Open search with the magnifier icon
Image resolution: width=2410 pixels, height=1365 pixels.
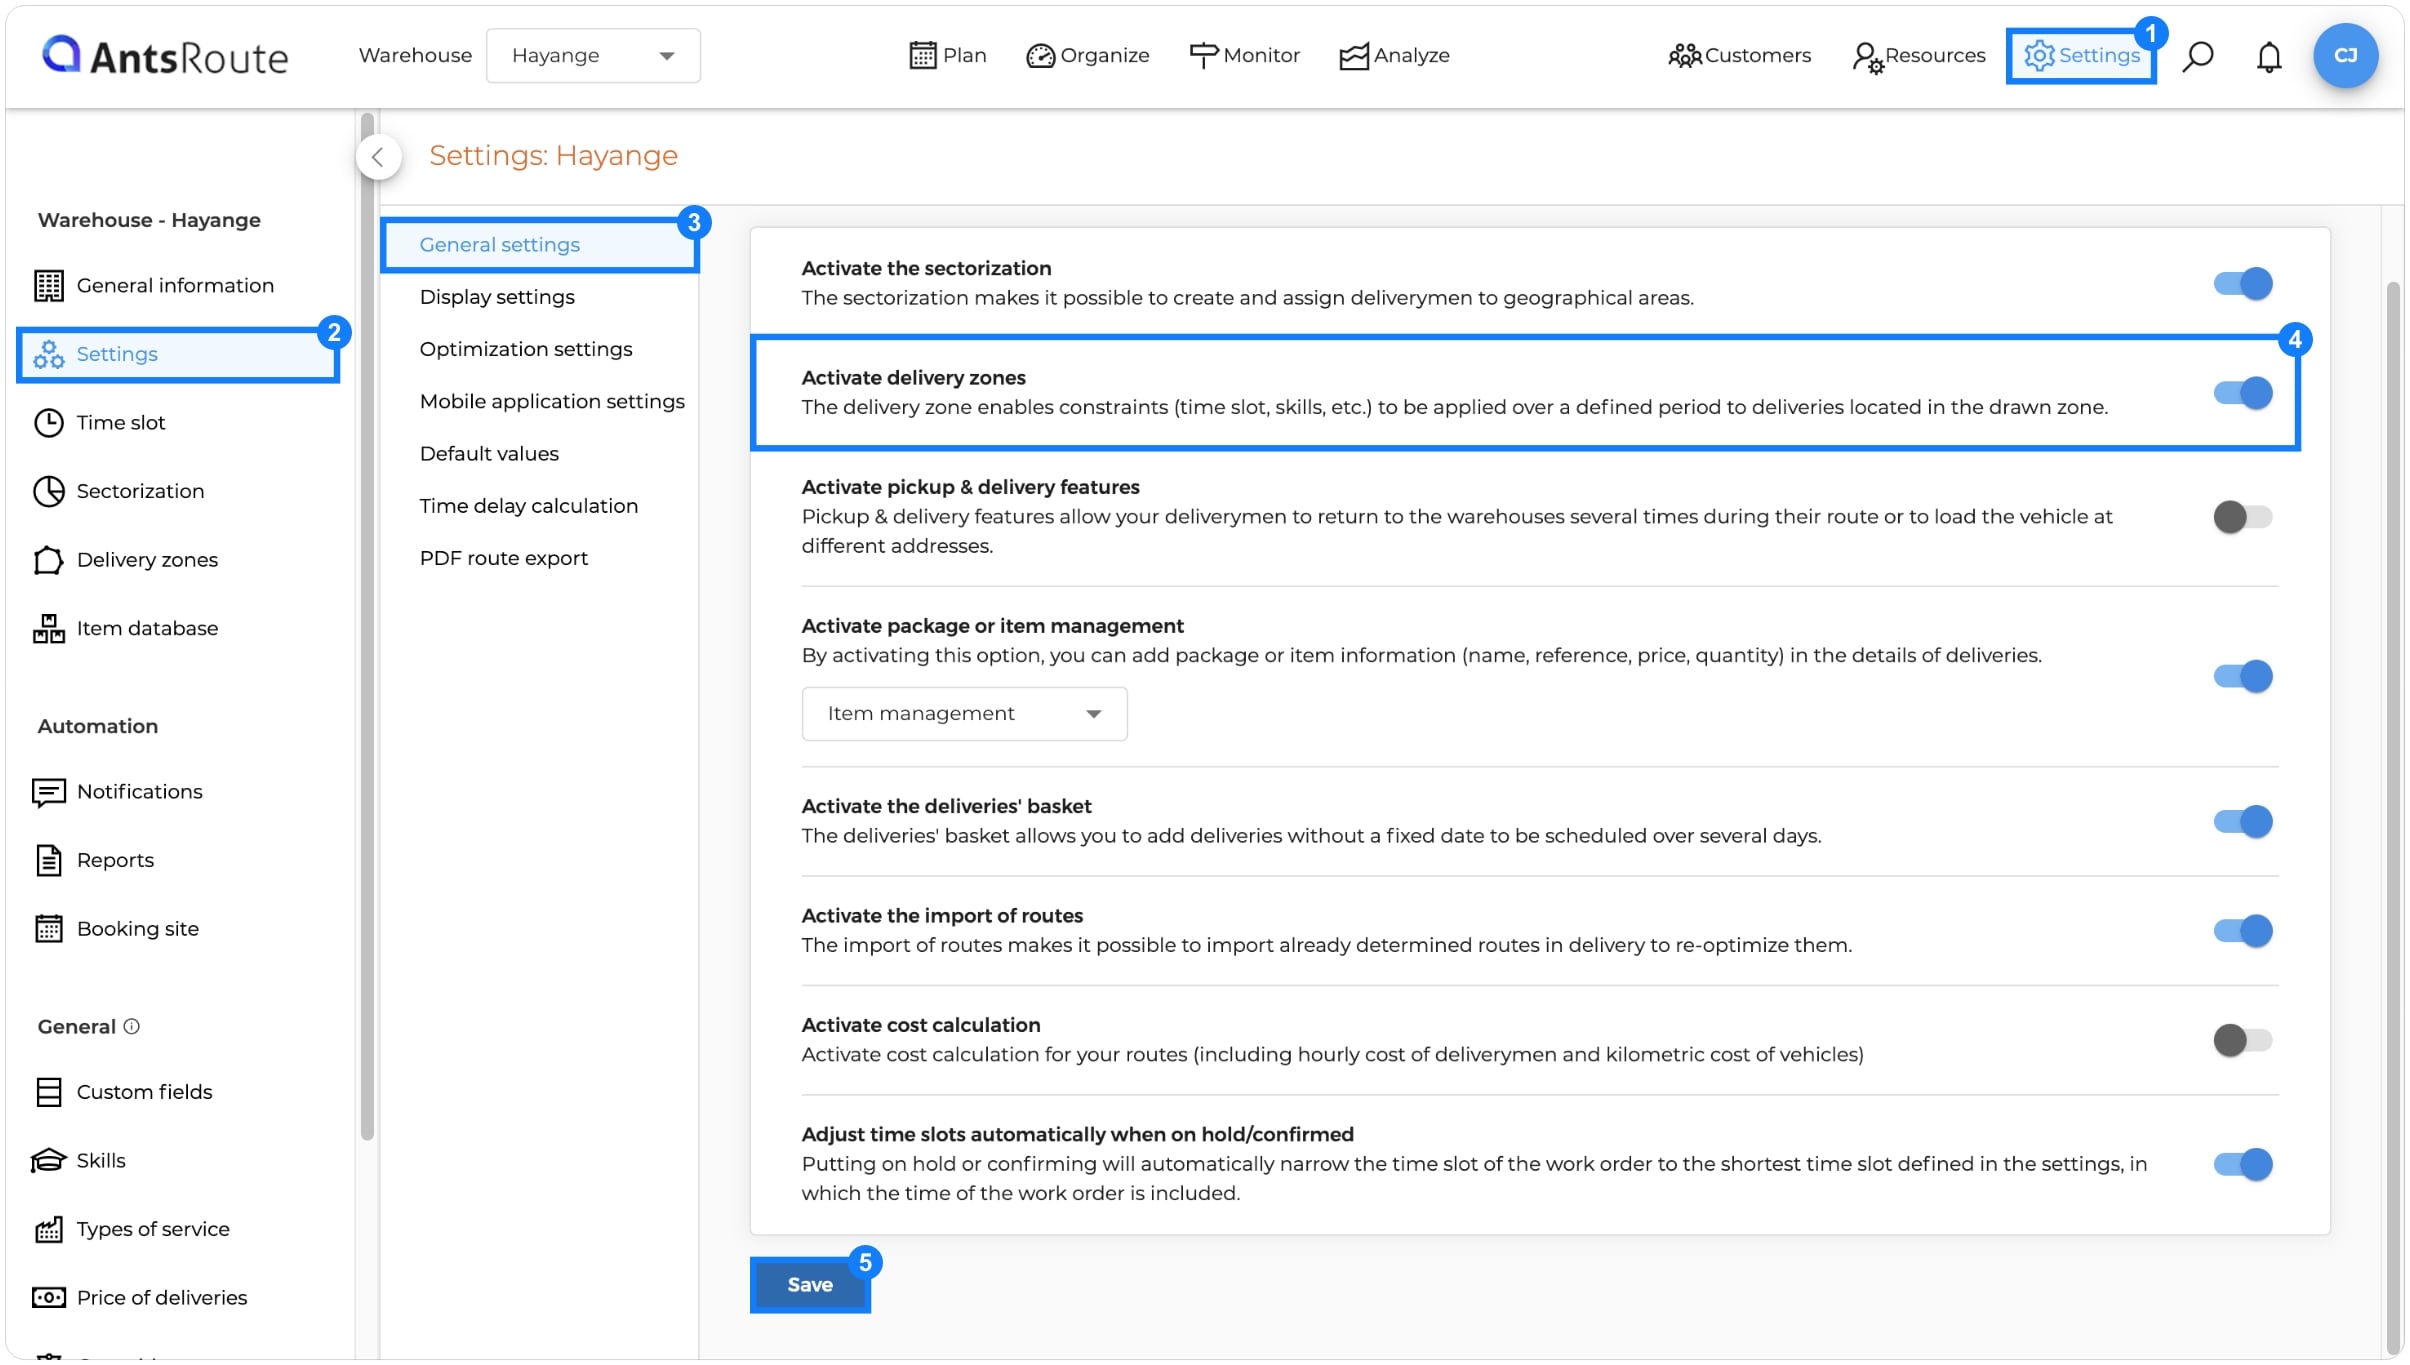(x=2197, y=56)
